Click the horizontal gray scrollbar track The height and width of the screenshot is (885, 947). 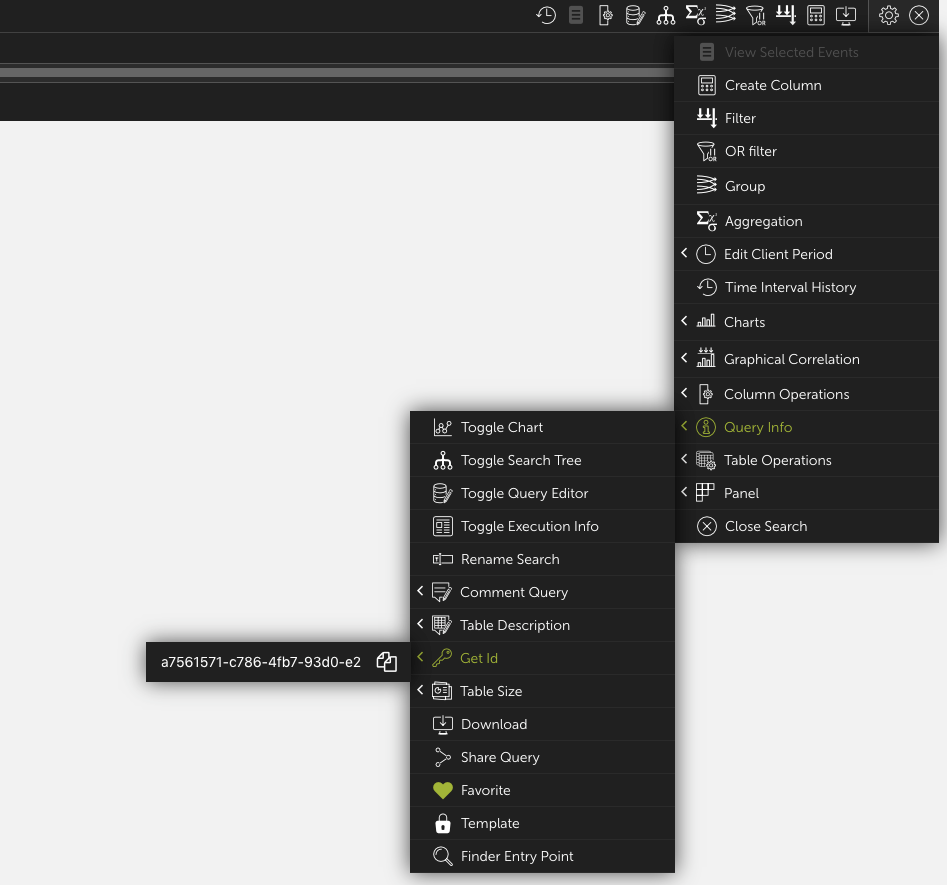336,73
